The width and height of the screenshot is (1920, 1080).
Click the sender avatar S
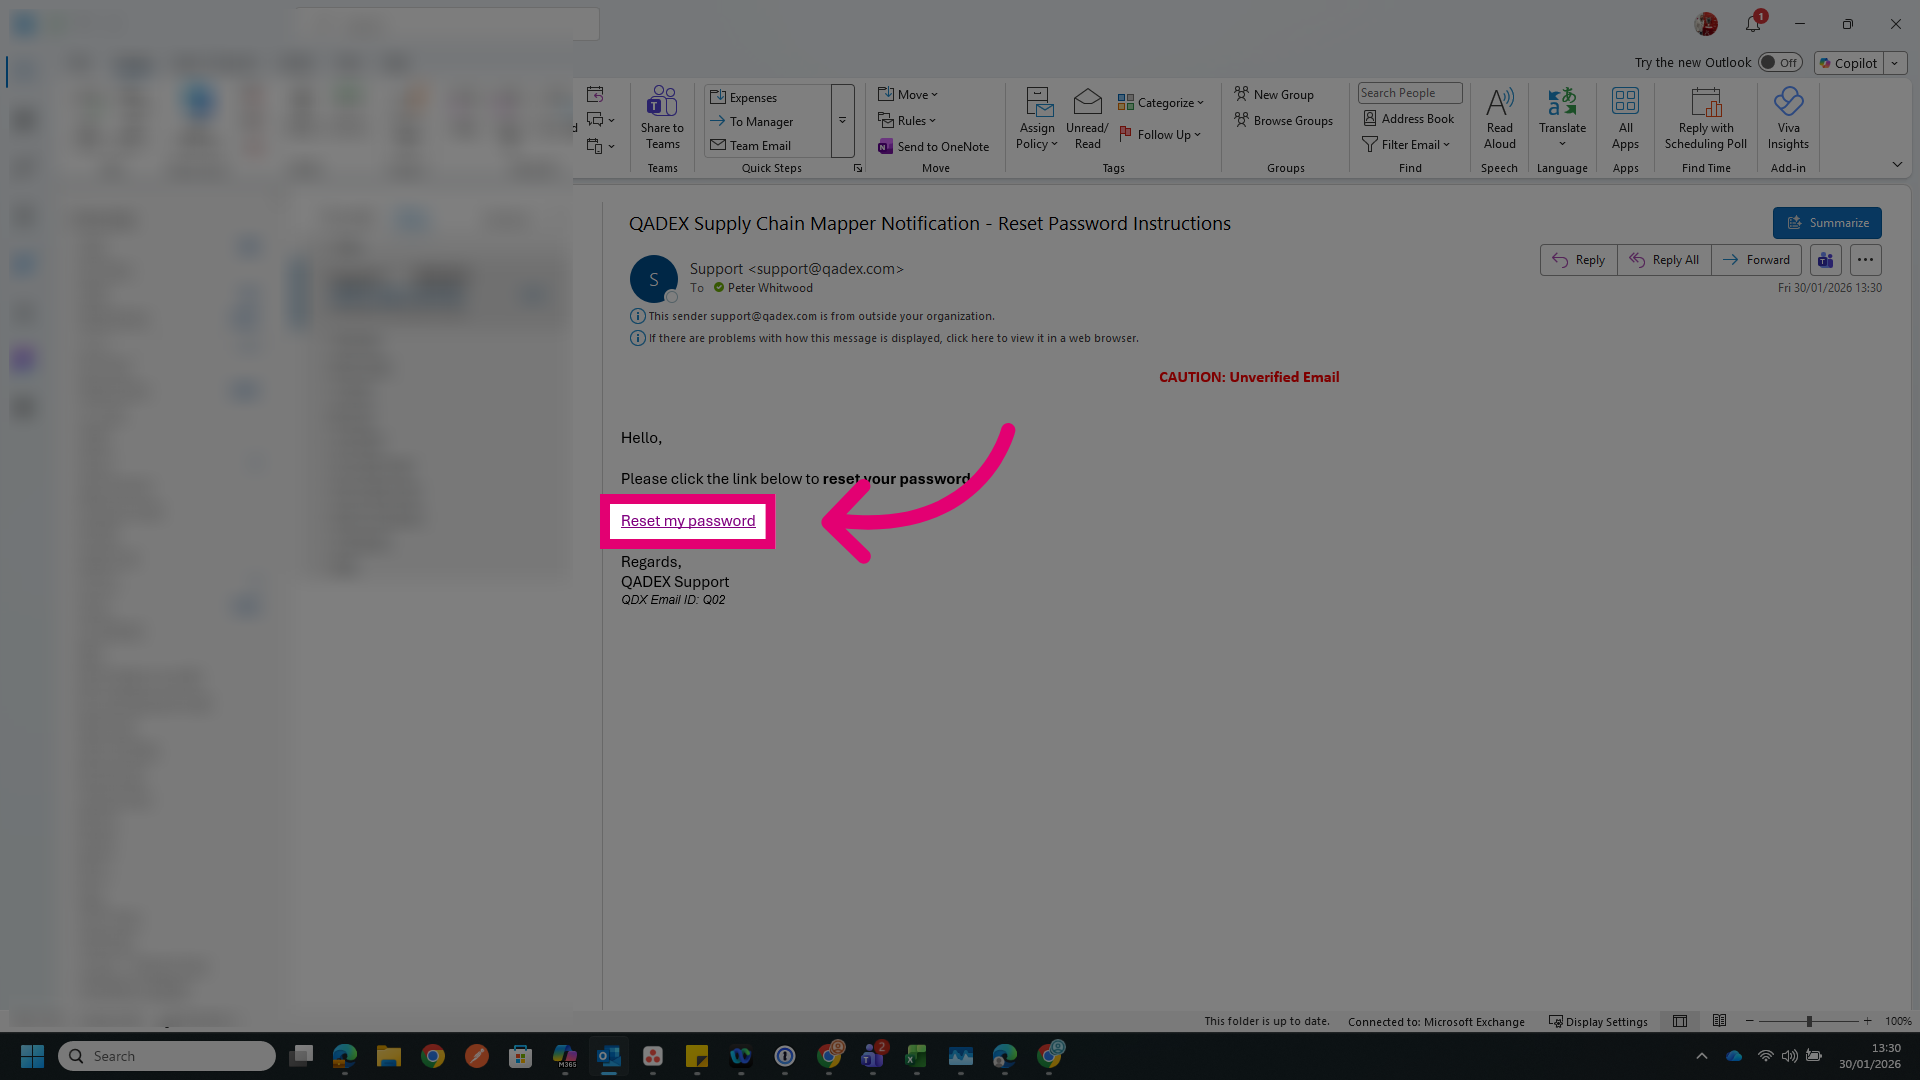(653, 279)
